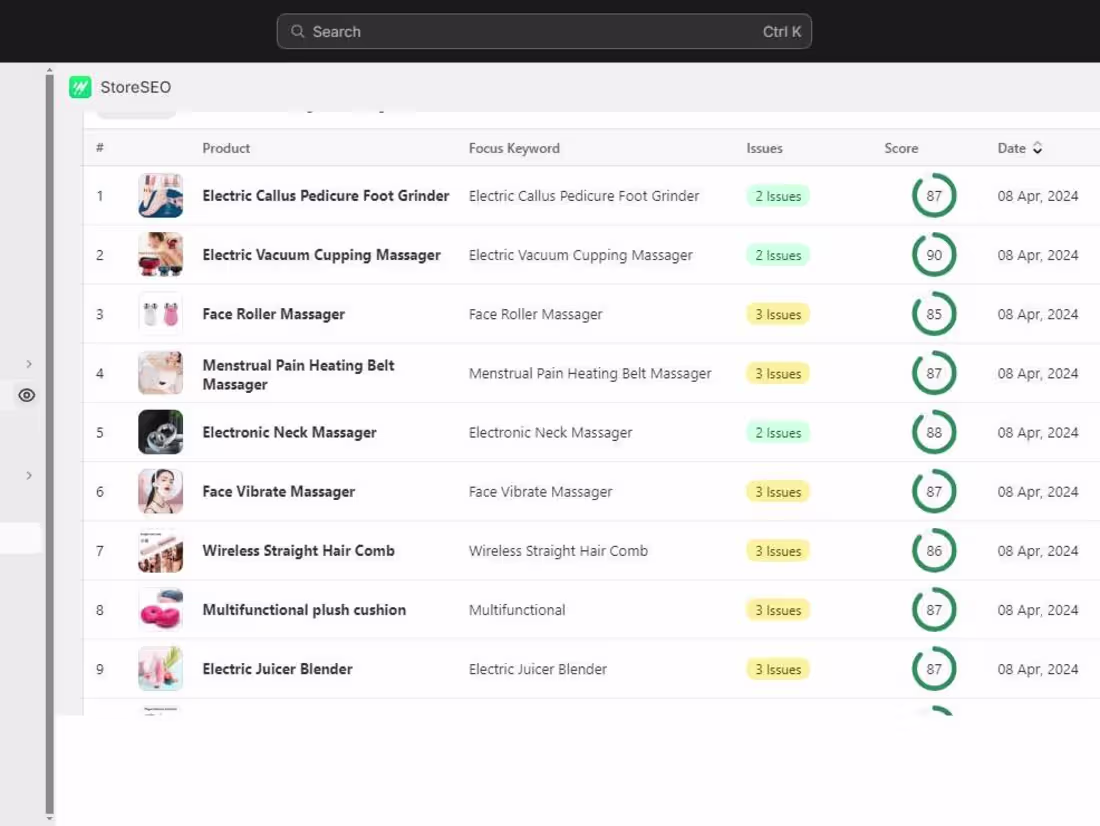Click score ring 87 for Foot Grinder

coord(934,196)
